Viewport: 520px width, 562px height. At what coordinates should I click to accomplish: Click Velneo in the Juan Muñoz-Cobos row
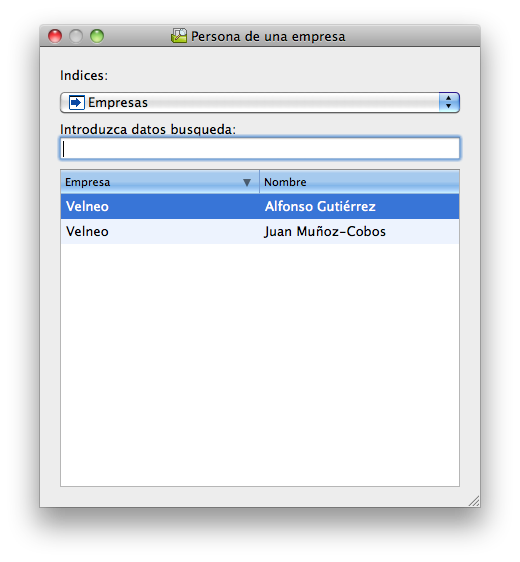(87, 232)
